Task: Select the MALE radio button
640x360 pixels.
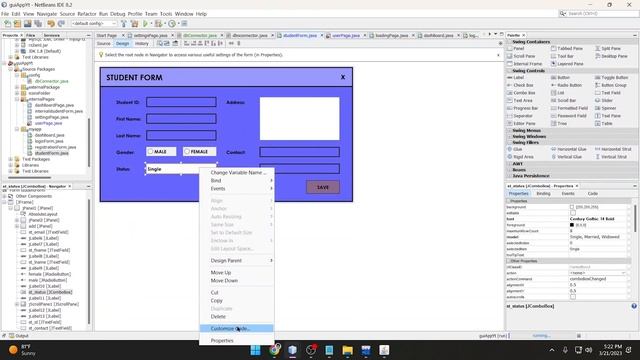Action: pos(161,151)
